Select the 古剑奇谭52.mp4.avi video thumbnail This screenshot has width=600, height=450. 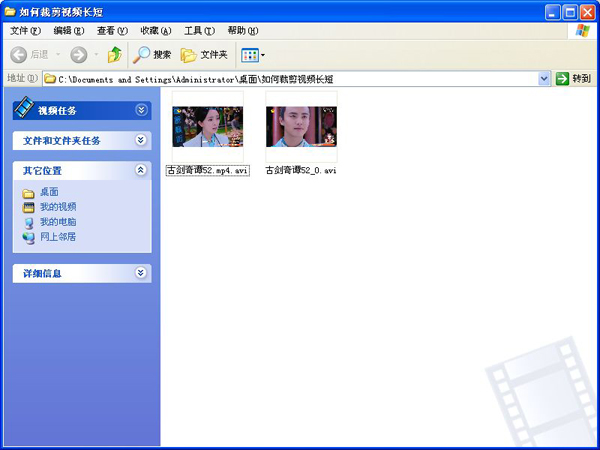point(207,127)
